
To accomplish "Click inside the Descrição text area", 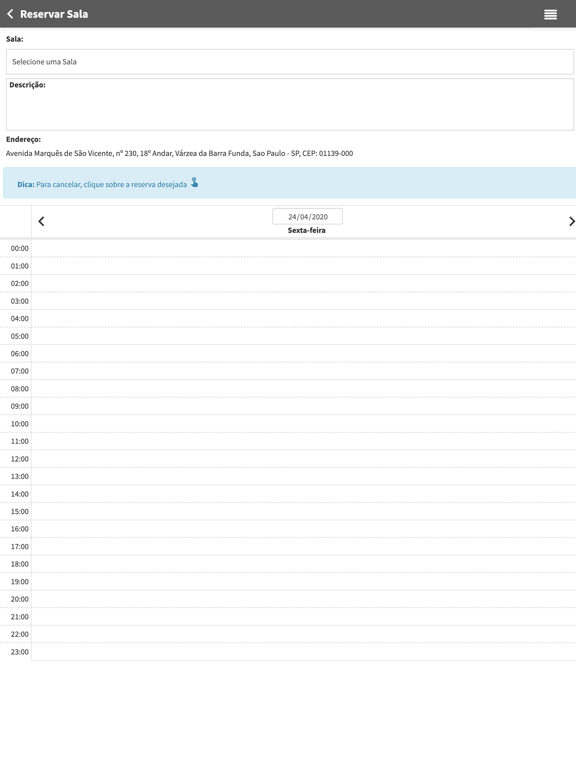I will tap(290, 104).
